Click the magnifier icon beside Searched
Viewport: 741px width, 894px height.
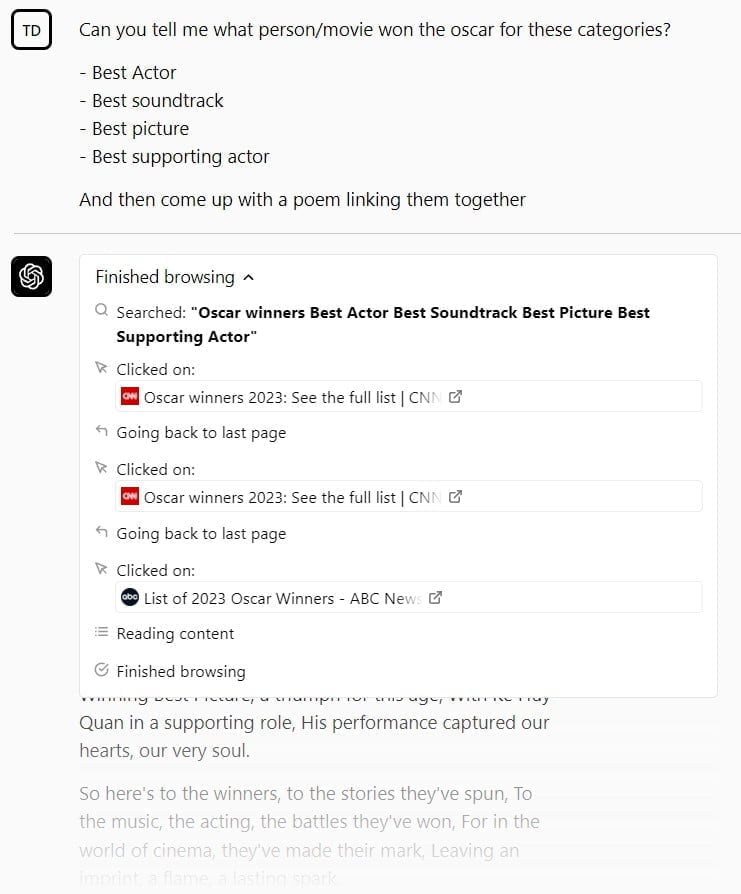(101, 311)
